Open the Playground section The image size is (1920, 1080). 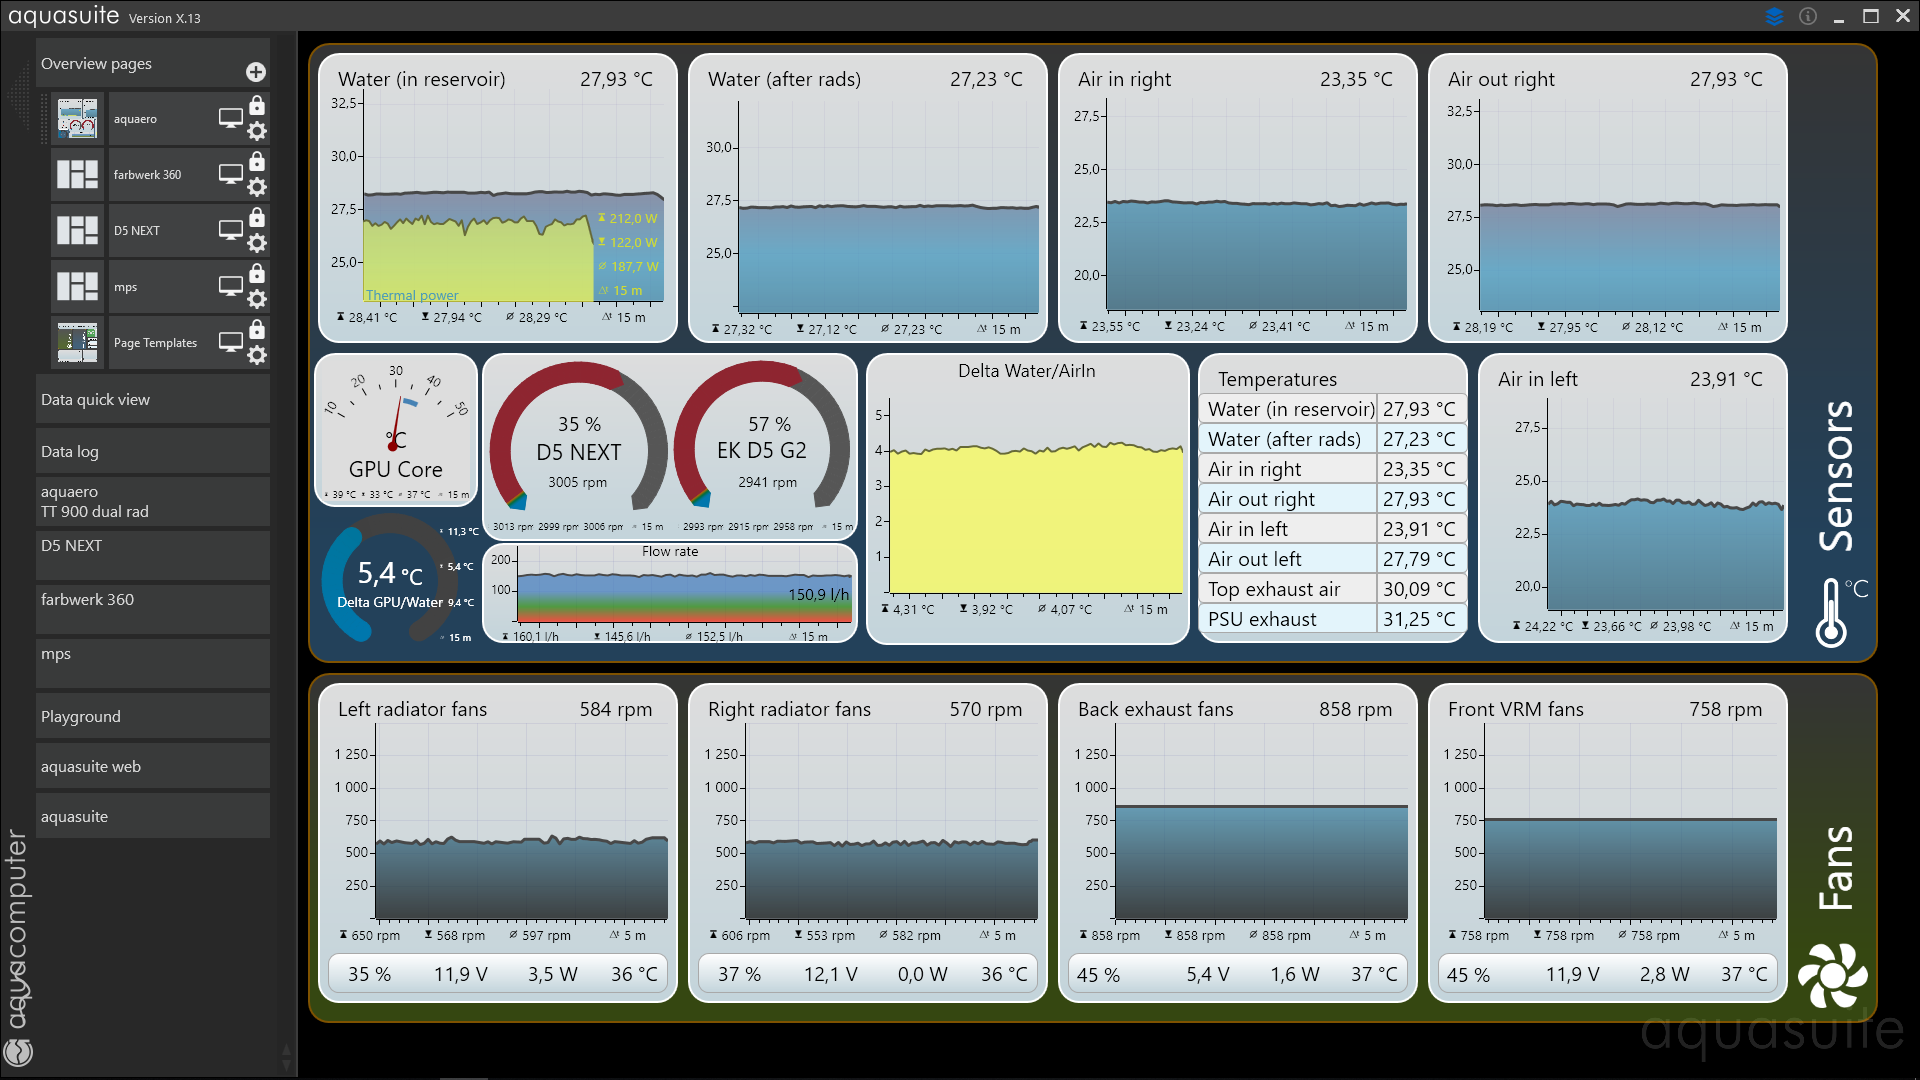[x=152, y=716]
